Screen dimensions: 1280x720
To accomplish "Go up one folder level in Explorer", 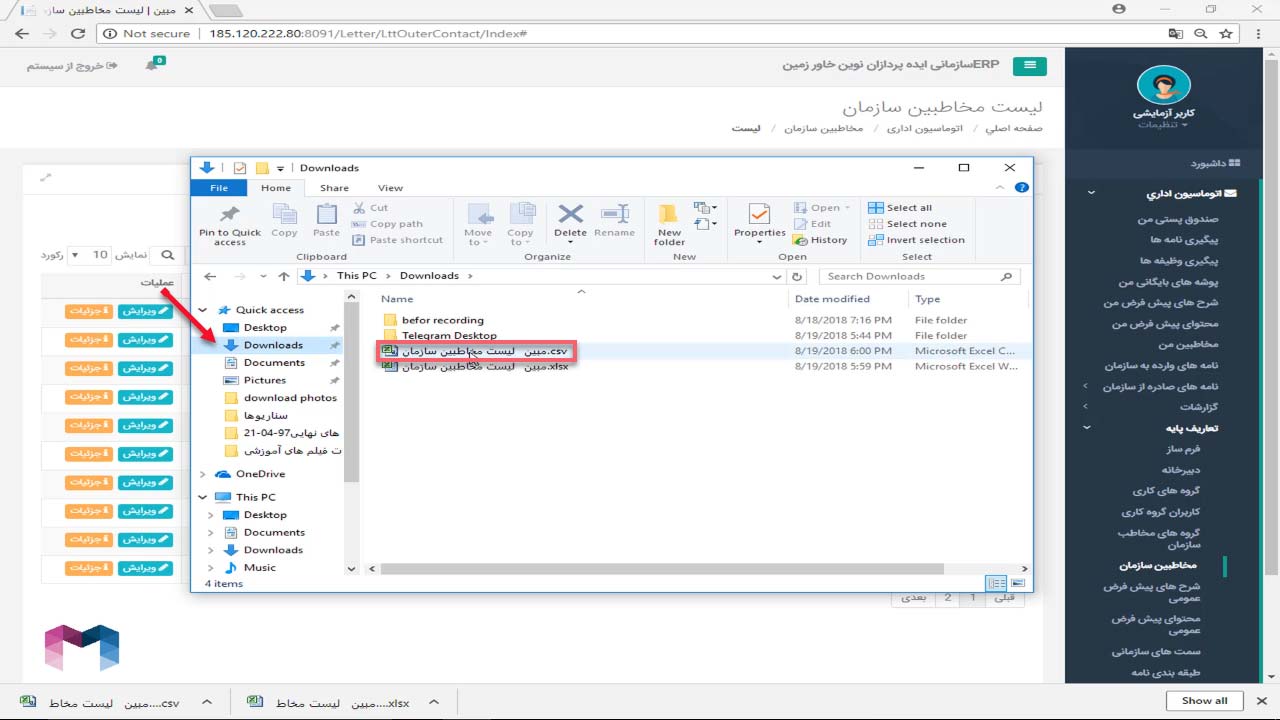I will click(x=284, y=276).
